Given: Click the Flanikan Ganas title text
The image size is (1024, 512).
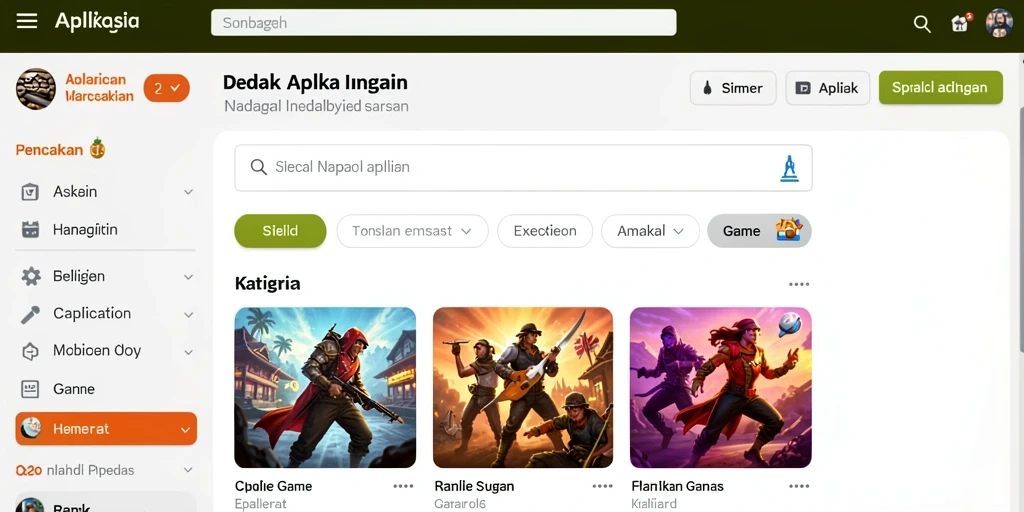Looking at the screenshot, I should point(677,487).
